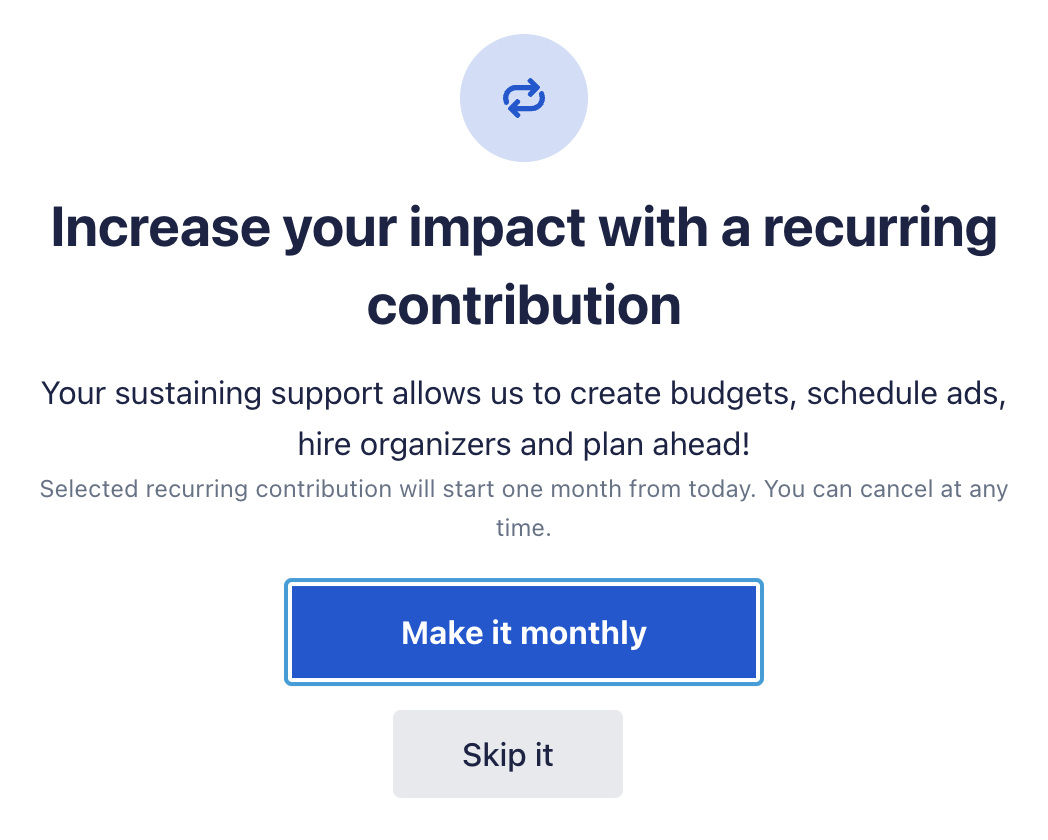This screenshot has height=840, width=1048.
Task: Click the word "contribution" in the bold heading
Action: pos(524,304)
